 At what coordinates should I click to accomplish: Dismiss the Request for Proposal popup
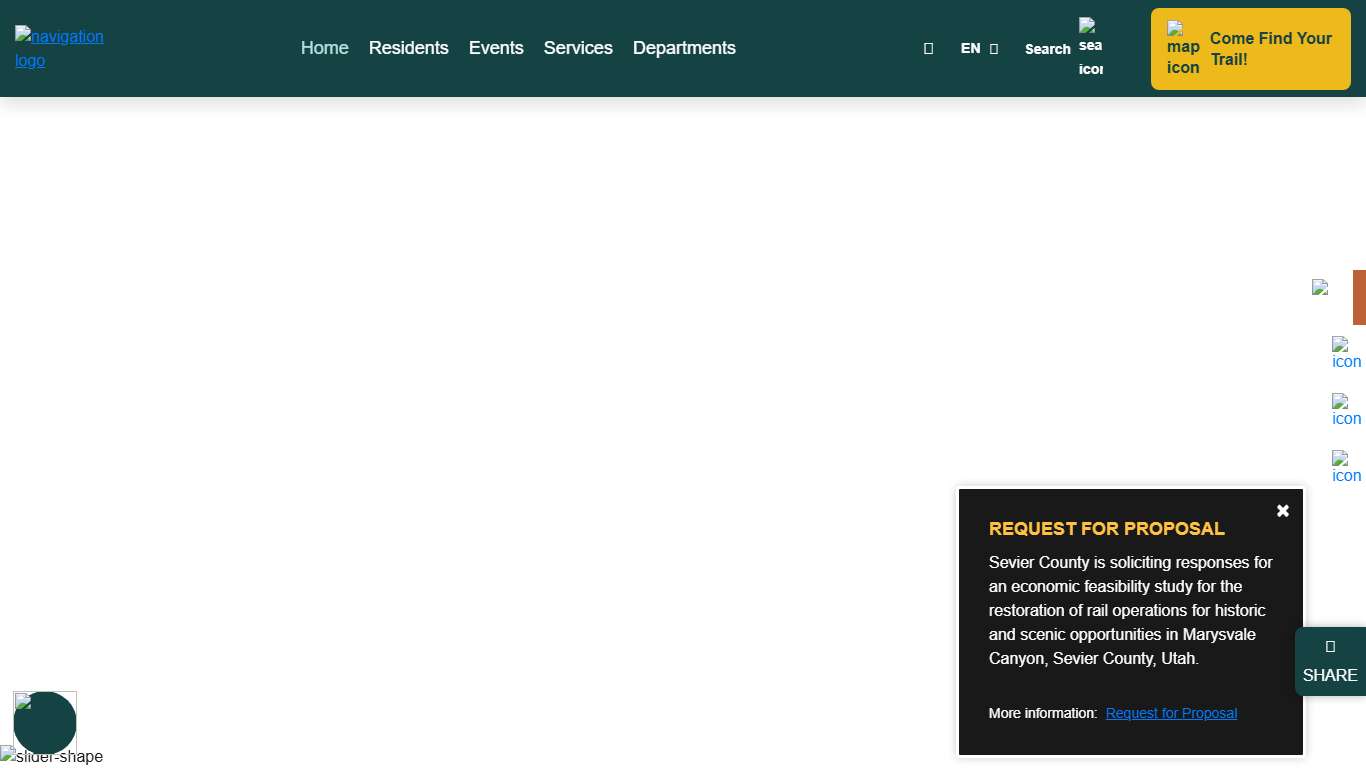1283,511
